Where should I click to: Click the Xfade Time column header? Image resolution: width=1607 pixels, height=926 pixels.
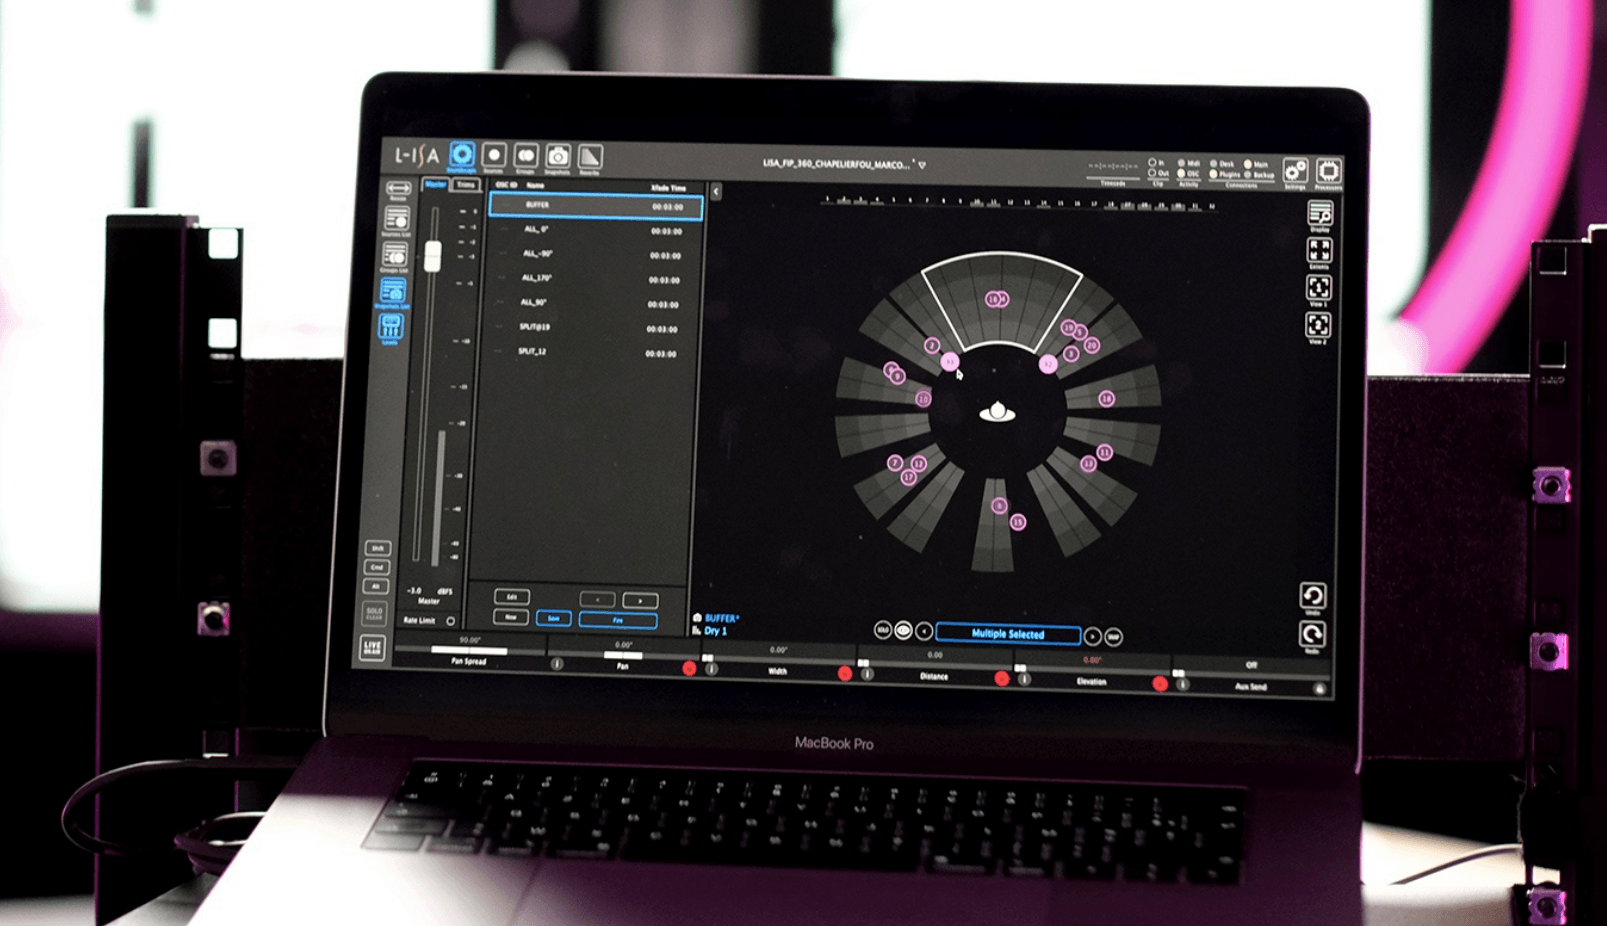[668, 188]
